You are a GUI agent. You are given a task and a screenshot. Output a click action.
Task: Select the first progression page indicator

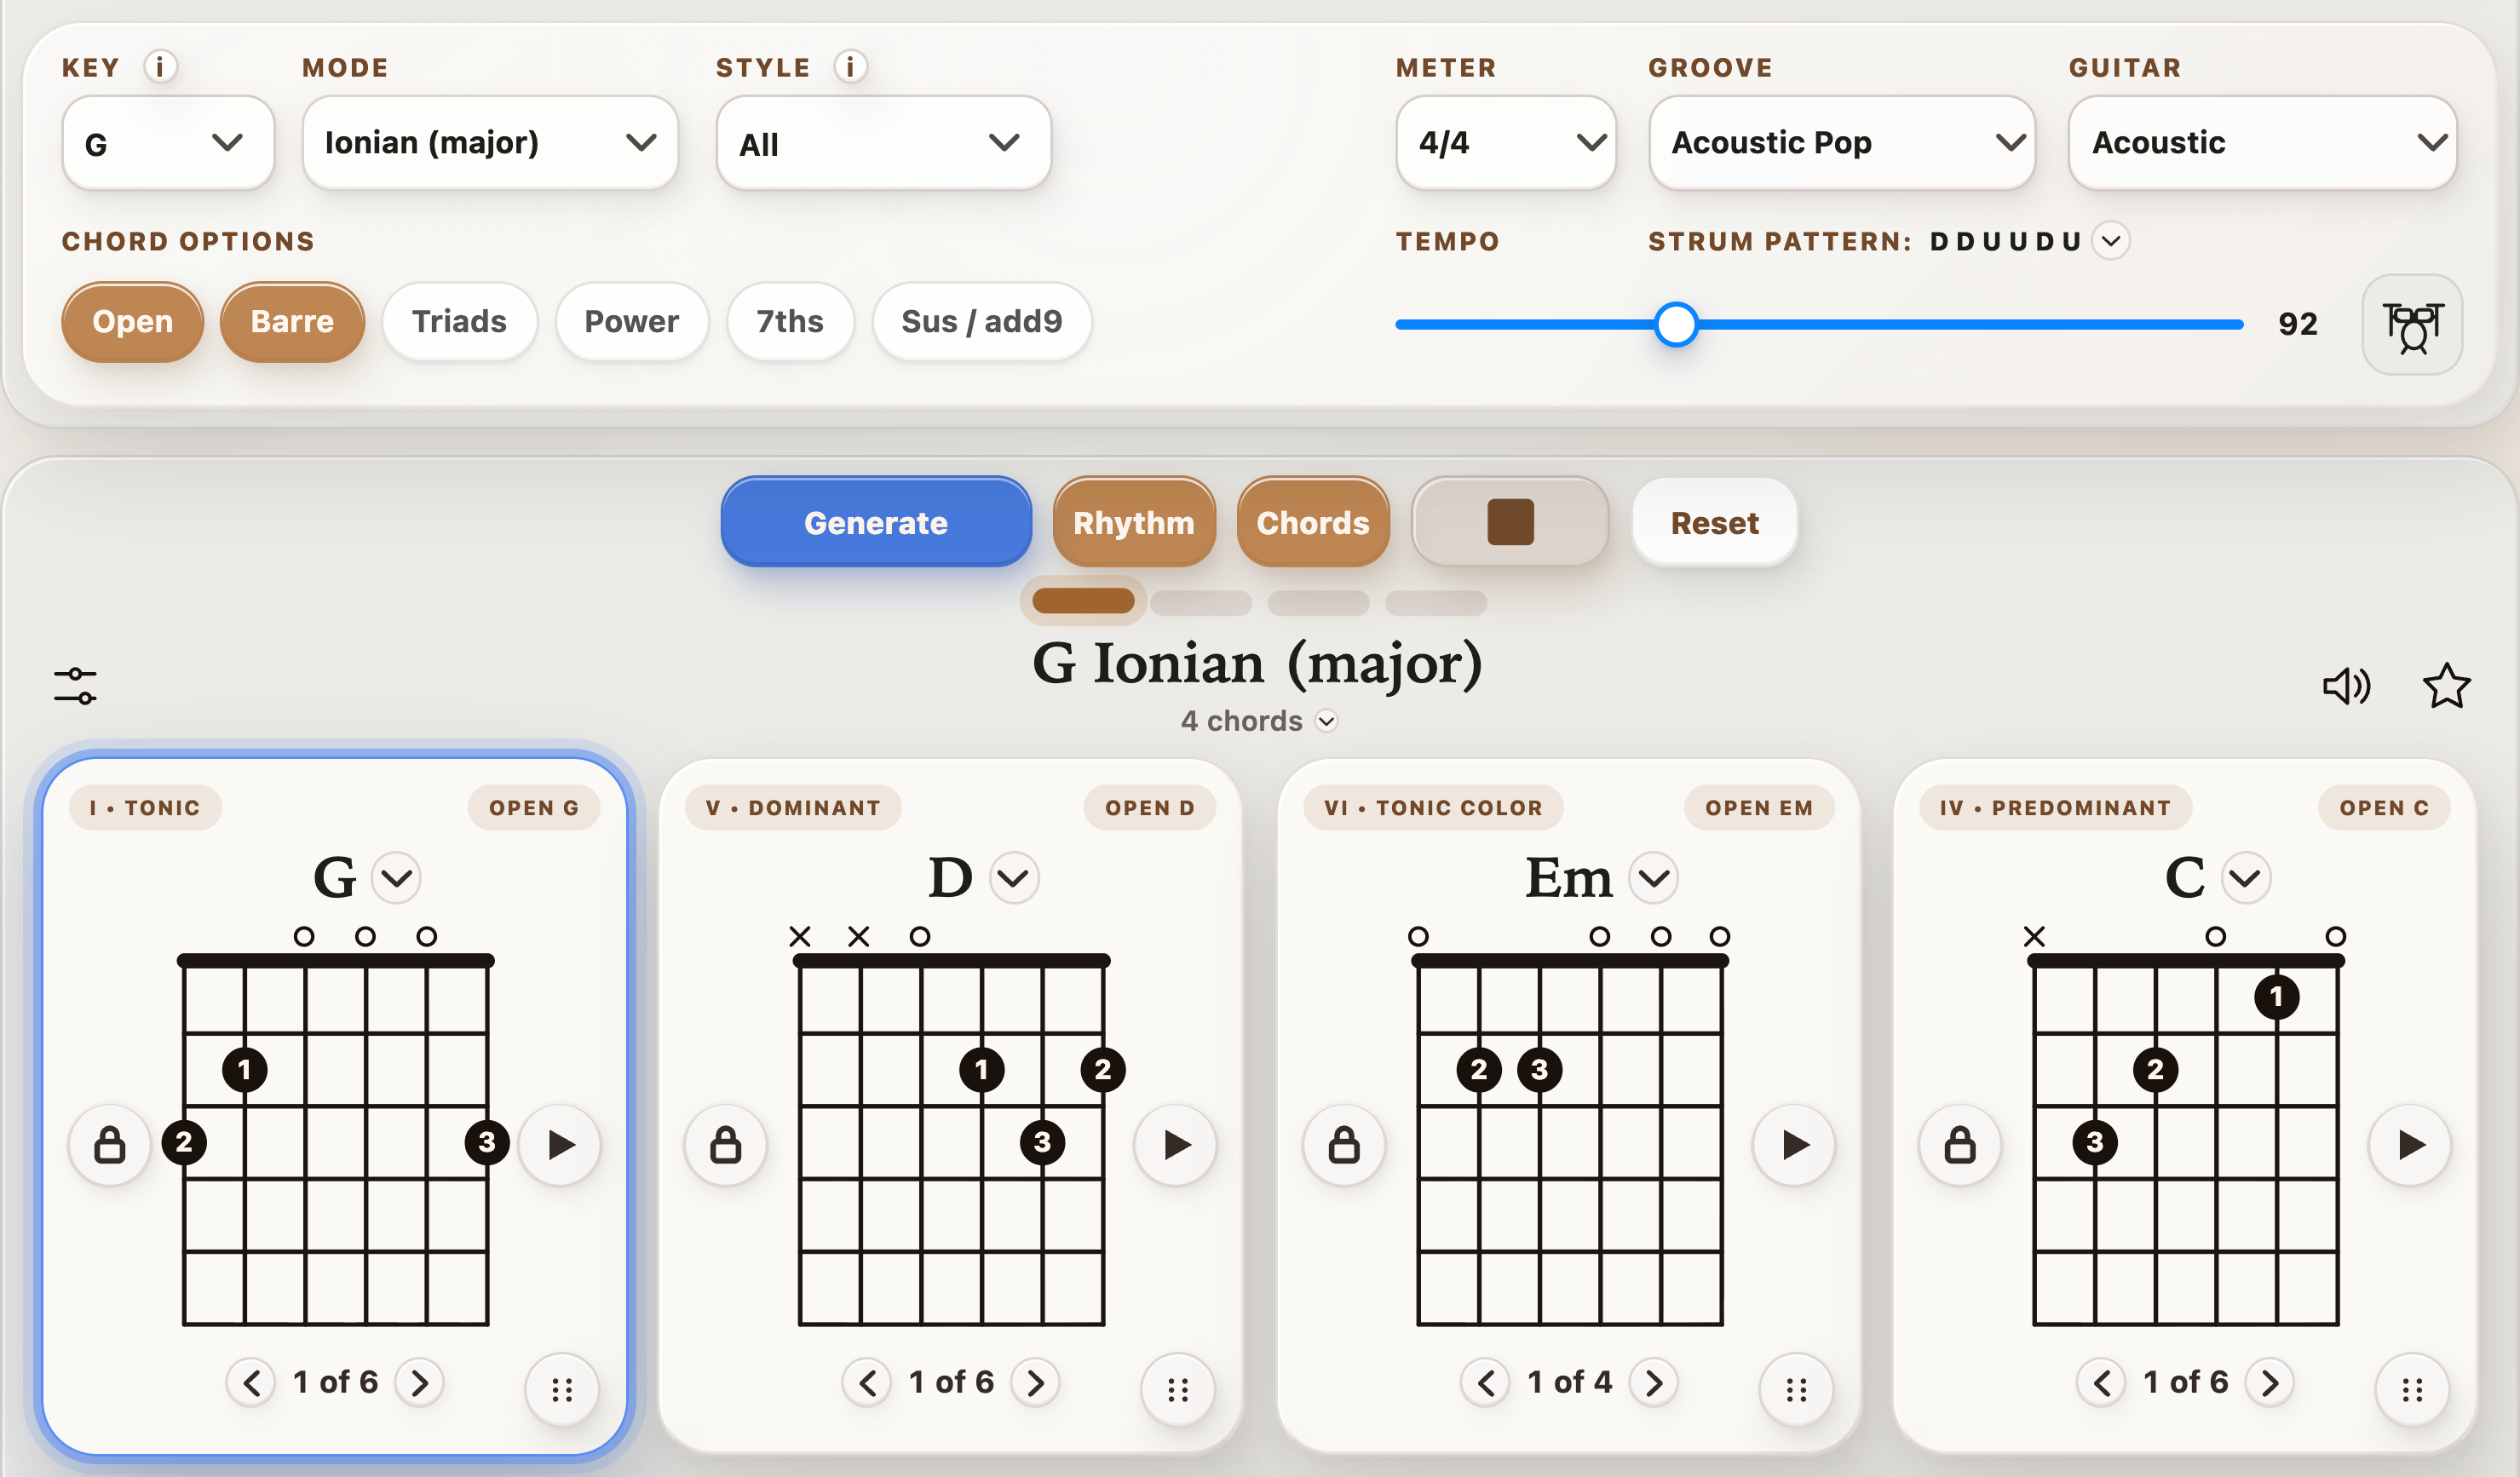1083,601
